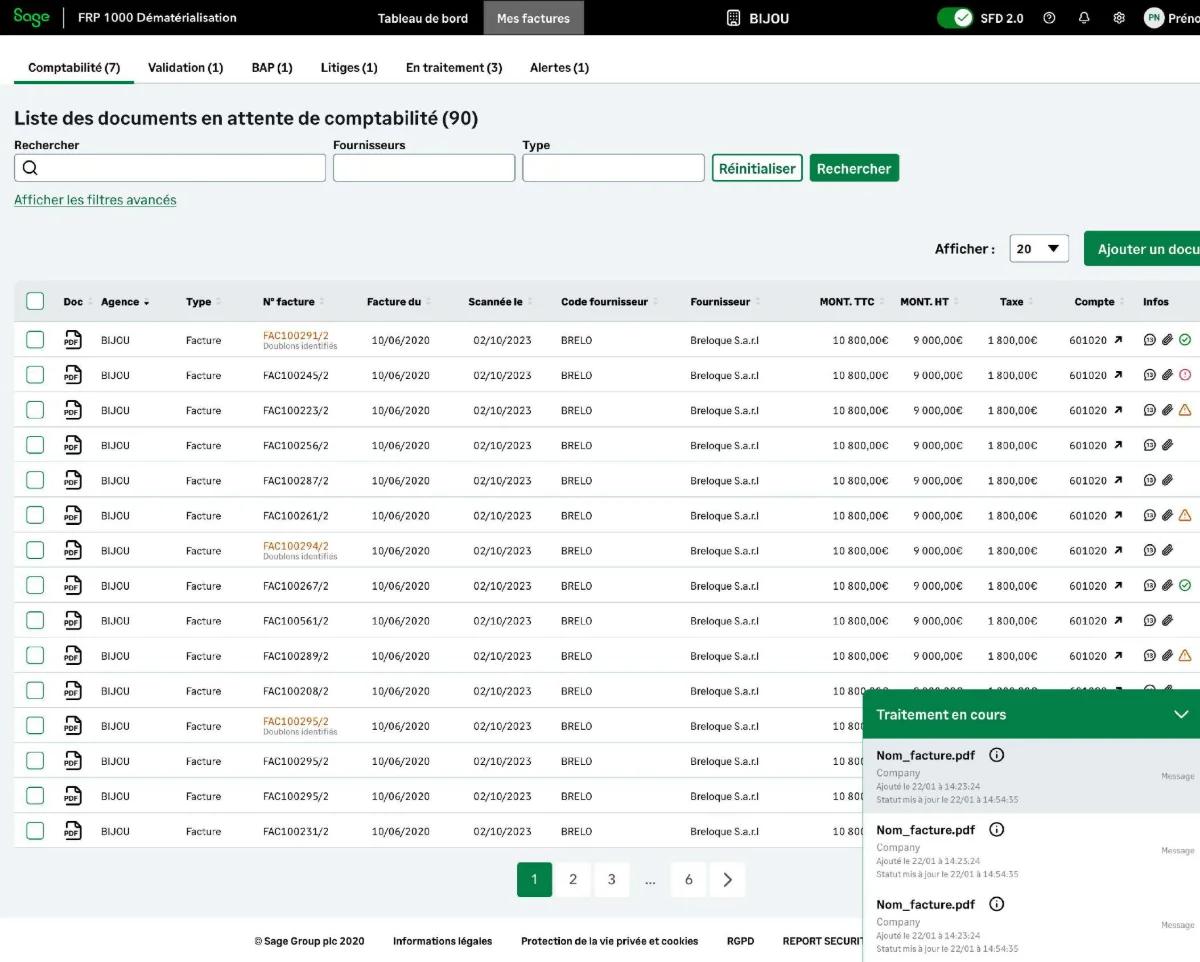Toggle the SFD 2.0 switch
Image resolution: width=1200 pixels, height=962 pixels.
coord(955,18)
